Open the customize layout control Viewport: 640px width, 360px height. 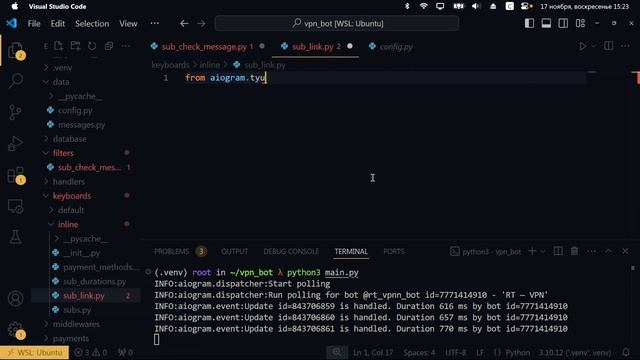[x=580, y=23]
